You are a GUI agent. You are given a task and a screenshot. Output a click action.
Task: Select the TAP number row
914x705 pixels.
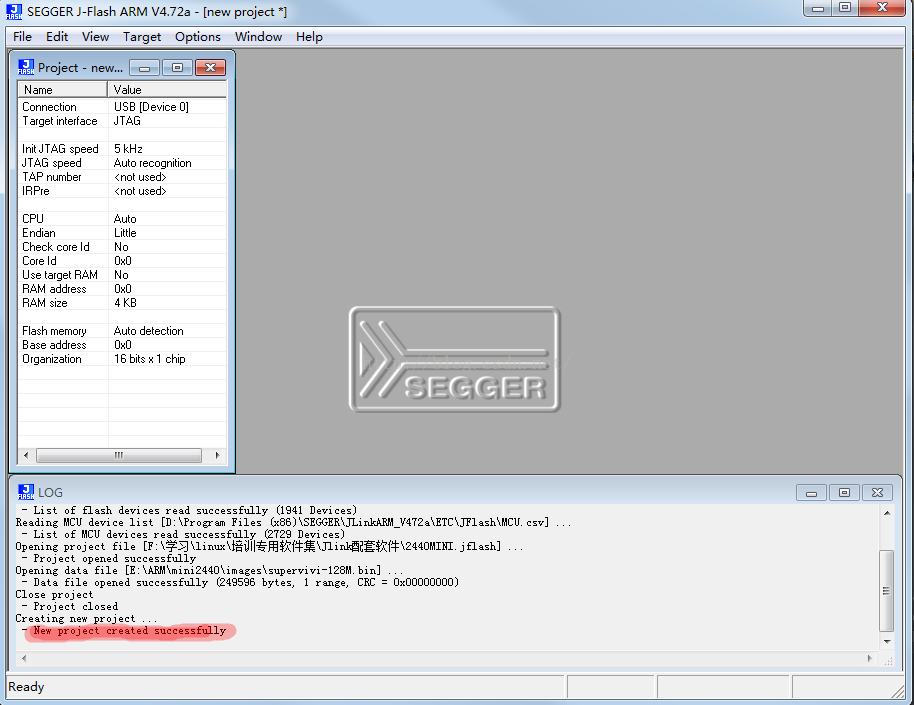122,177
